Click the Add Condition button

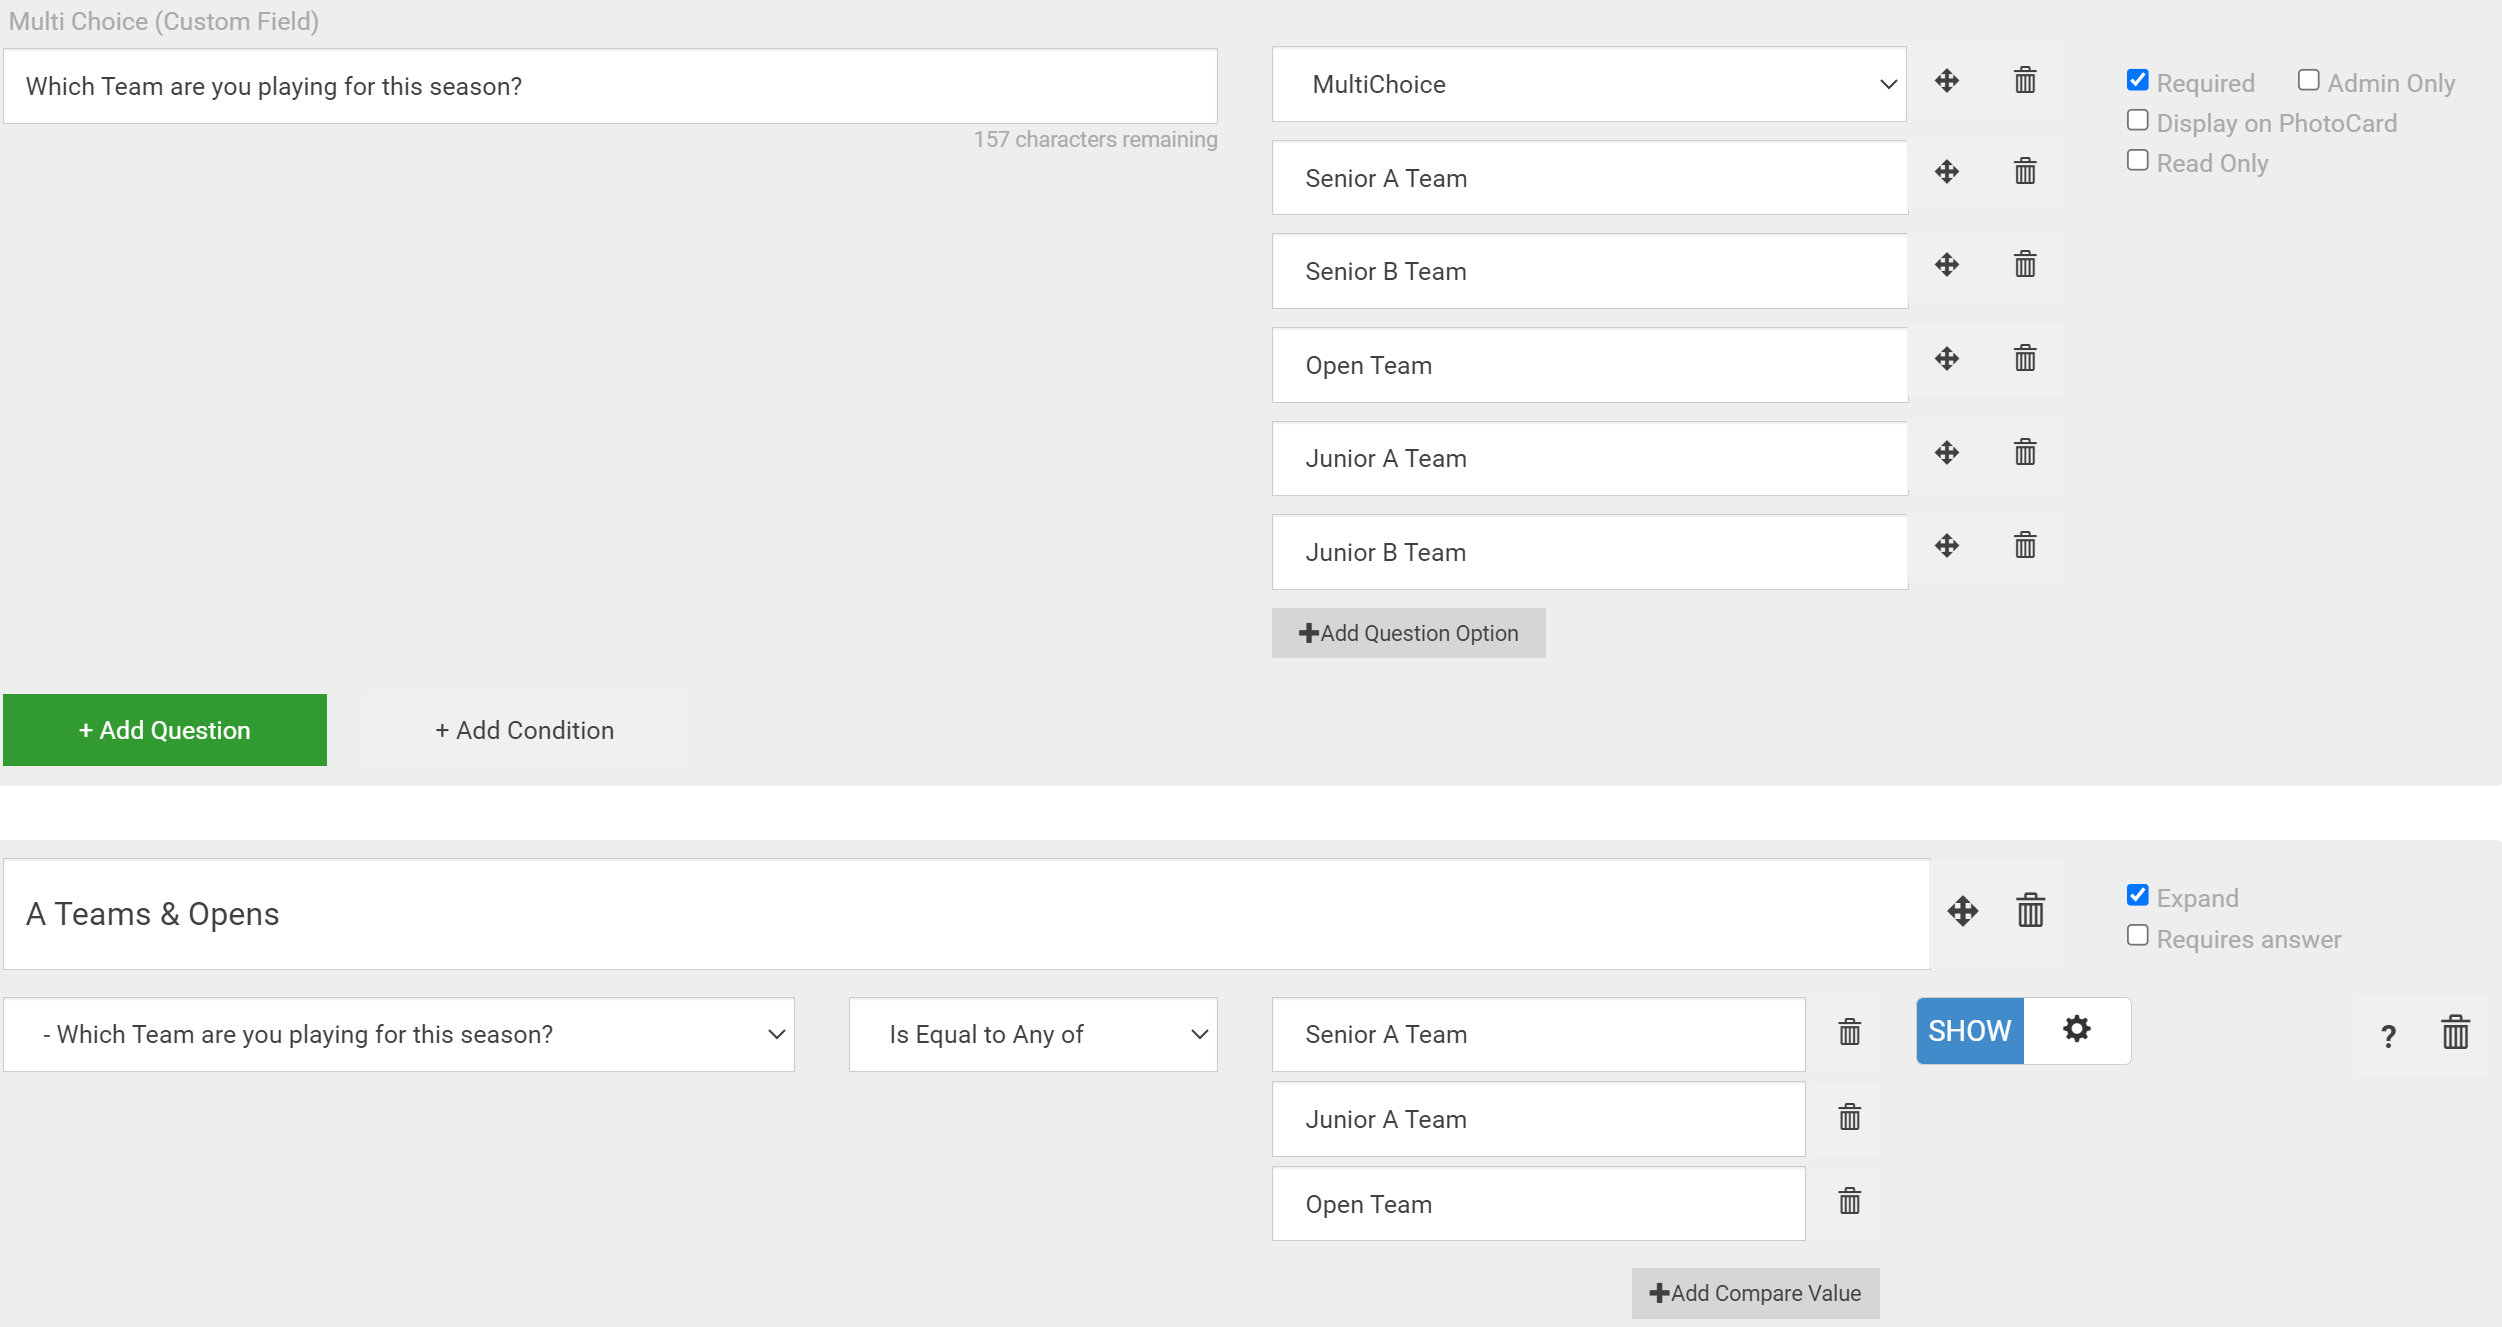[x=524, y=730]
